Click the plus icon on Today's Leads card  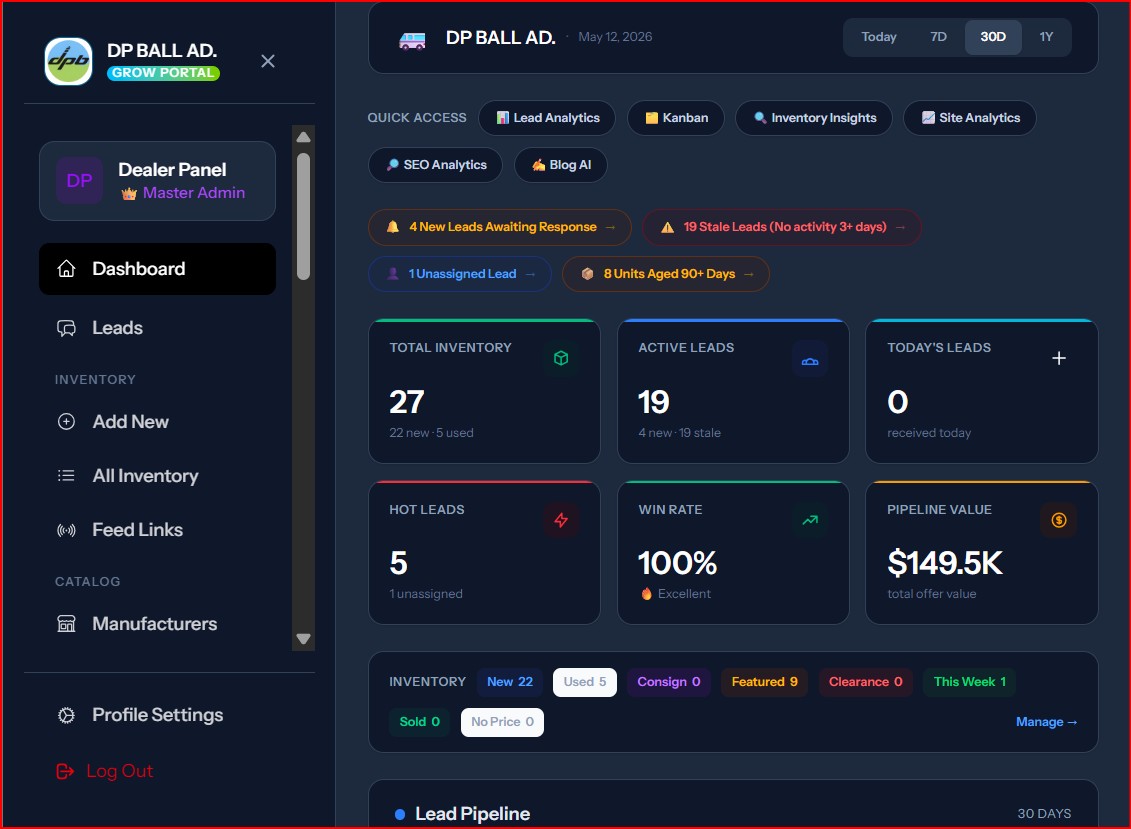pos(1059,358)
